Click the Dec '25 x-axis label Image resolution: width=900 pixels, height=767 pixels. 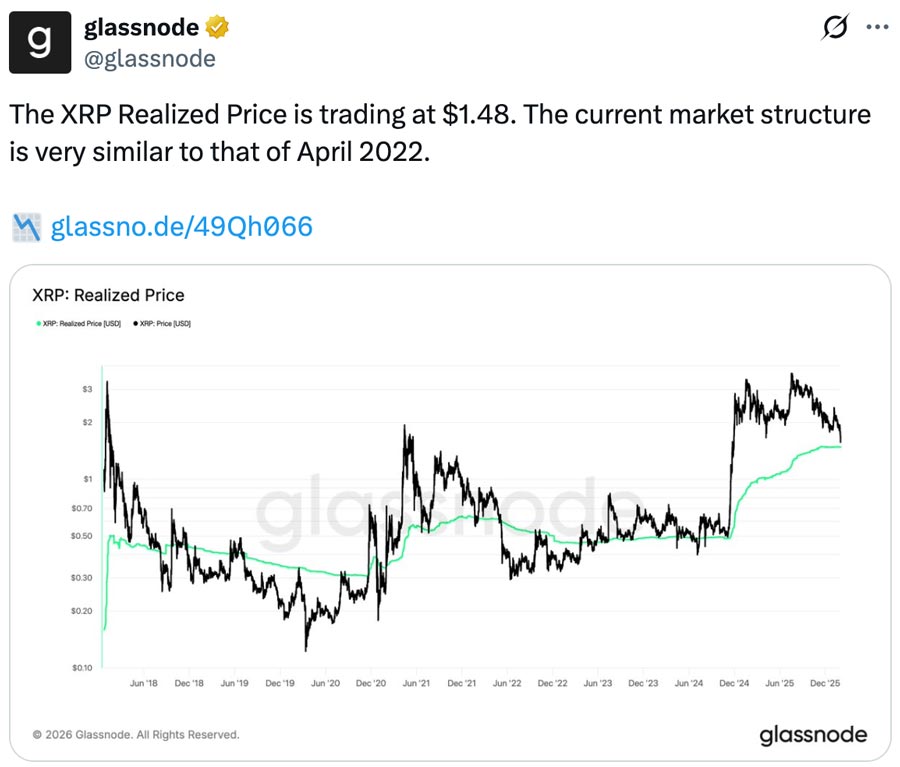point(825,684)
